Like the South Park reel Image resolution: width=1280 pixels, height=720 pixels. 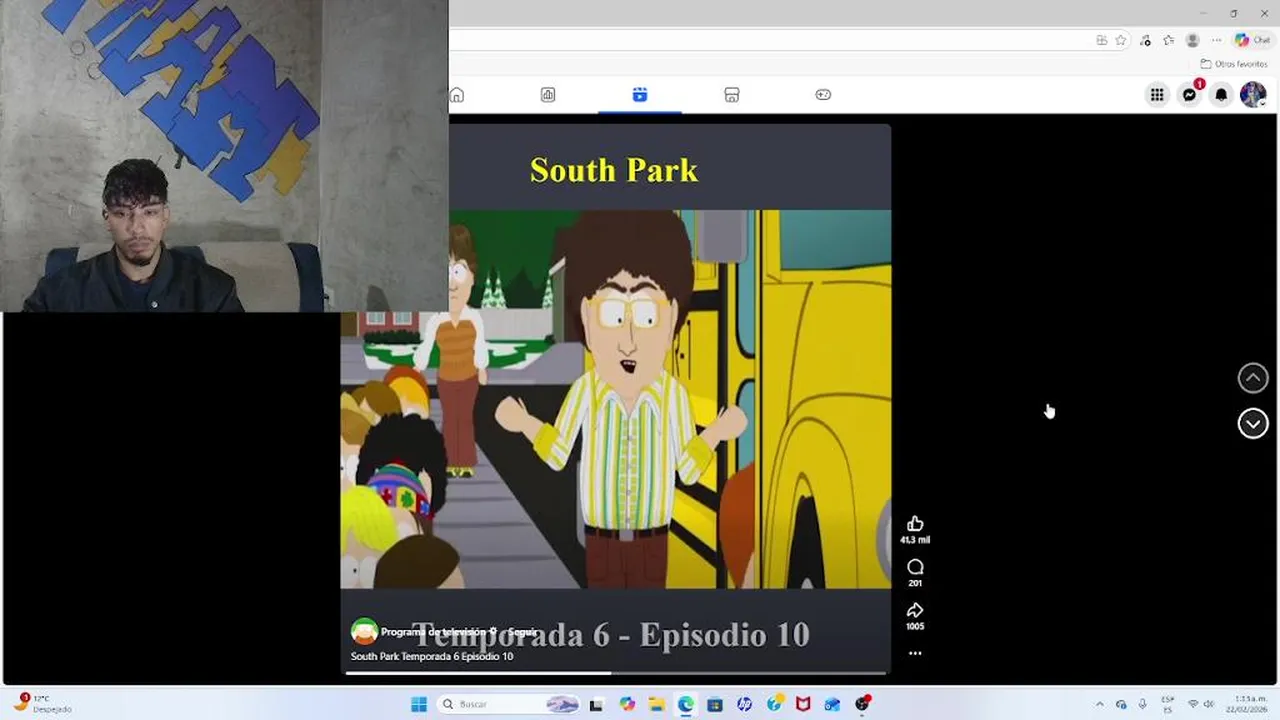[x=915, y=524]
